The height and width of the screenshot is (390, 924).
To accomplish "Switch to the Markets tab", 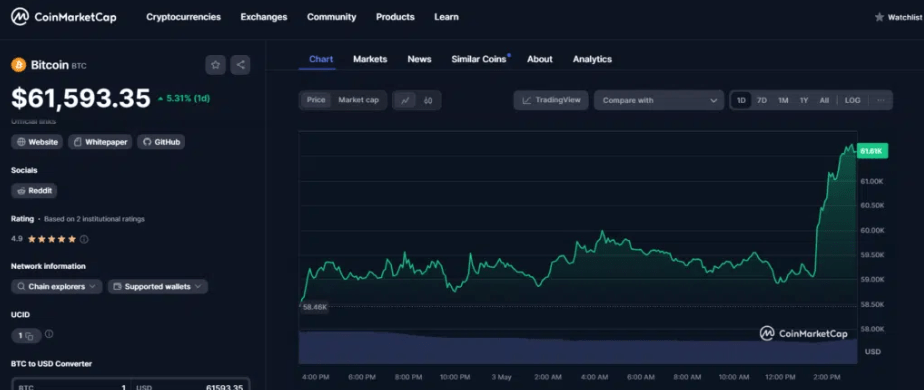I will click(370, 59).
